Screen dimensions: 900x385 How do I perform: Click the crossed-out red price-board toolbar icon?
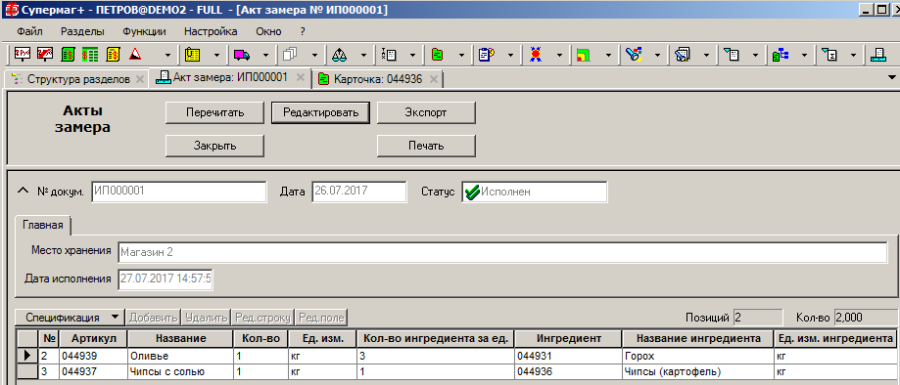coord(45,55)
